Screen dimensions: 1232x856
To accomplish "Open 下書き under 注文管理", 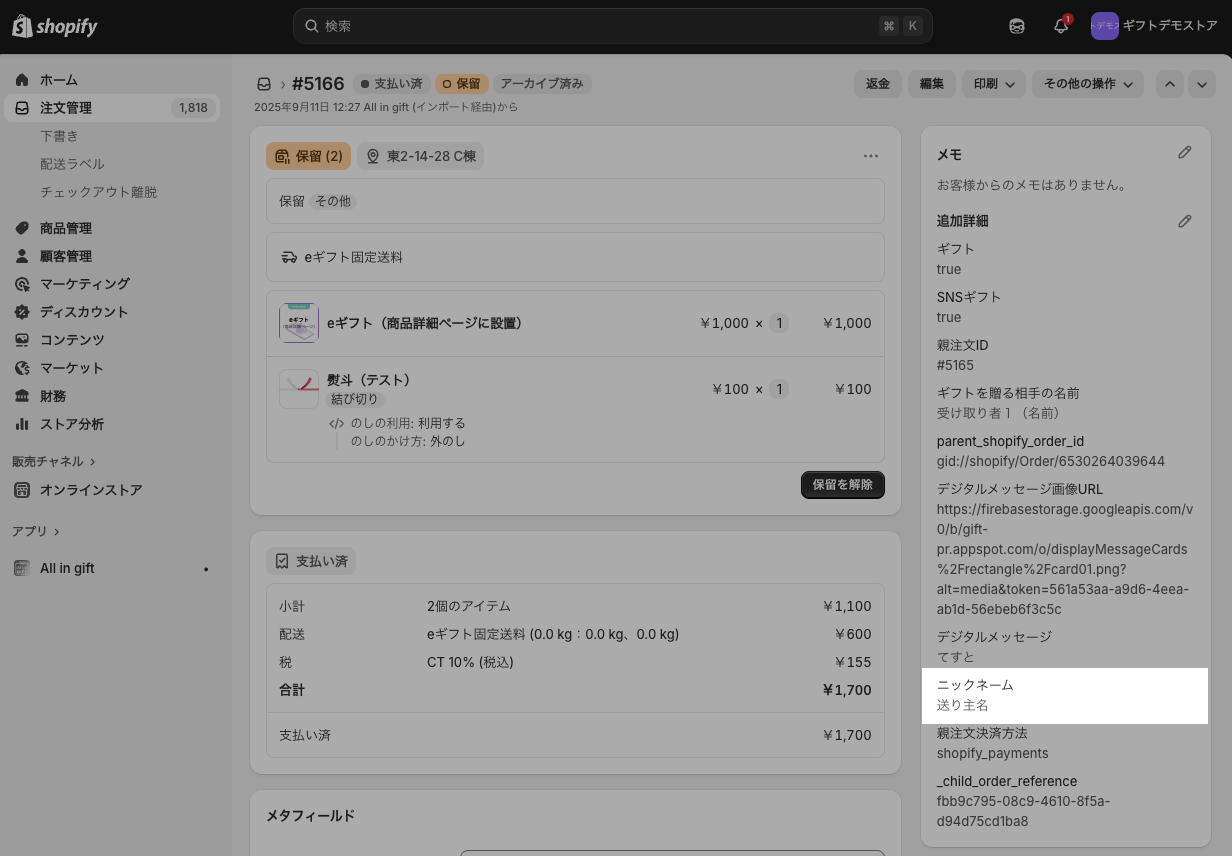I will pyautogui.click(x=59, y=136).
